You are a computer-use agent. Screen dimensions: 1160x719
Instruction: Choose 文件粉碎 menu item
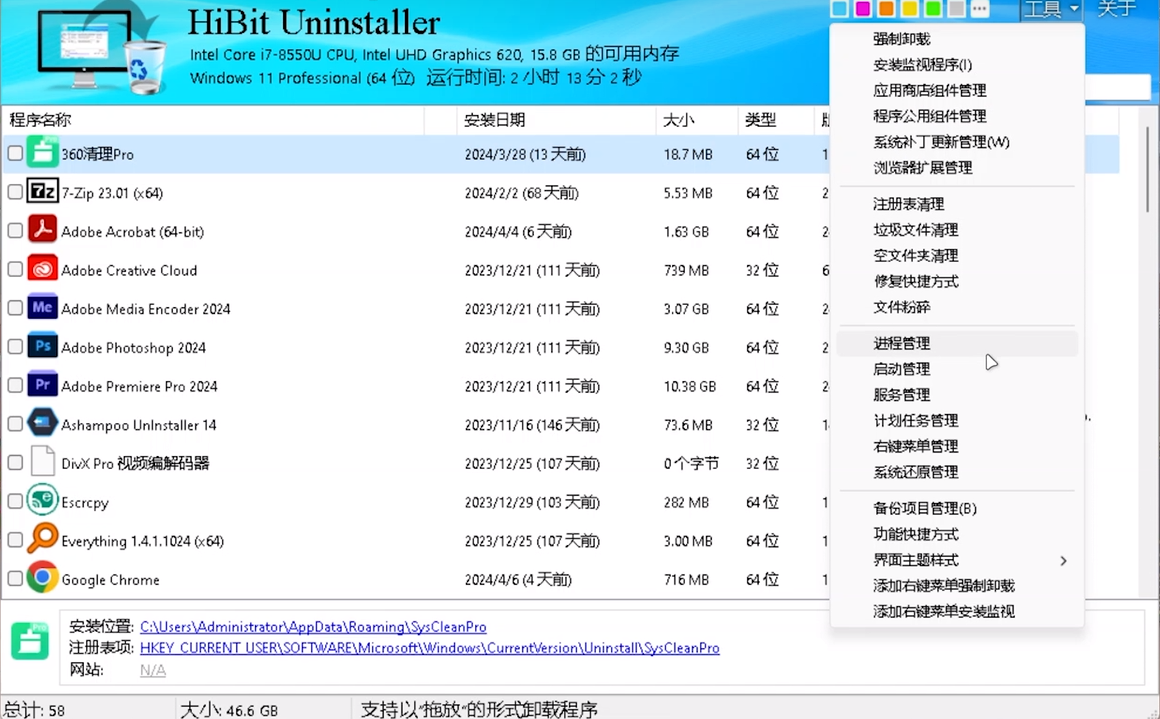957,307
